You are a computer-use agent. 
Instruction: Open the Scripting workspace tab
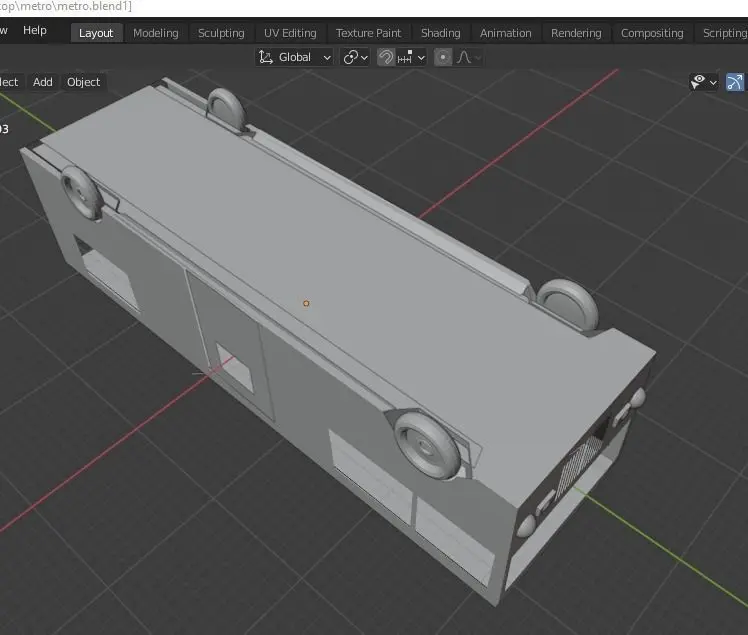tap(724, 33)
